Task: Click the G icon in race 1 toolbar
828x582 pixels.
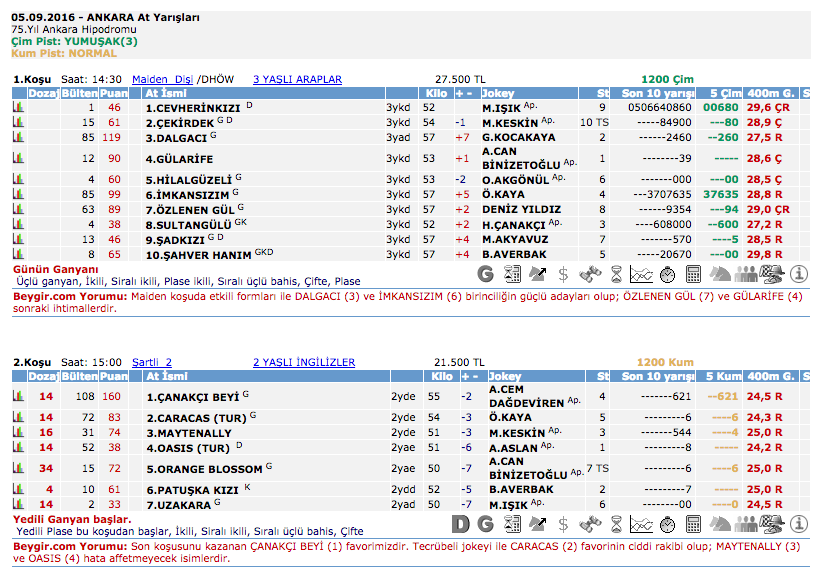Action: [486, 273]
